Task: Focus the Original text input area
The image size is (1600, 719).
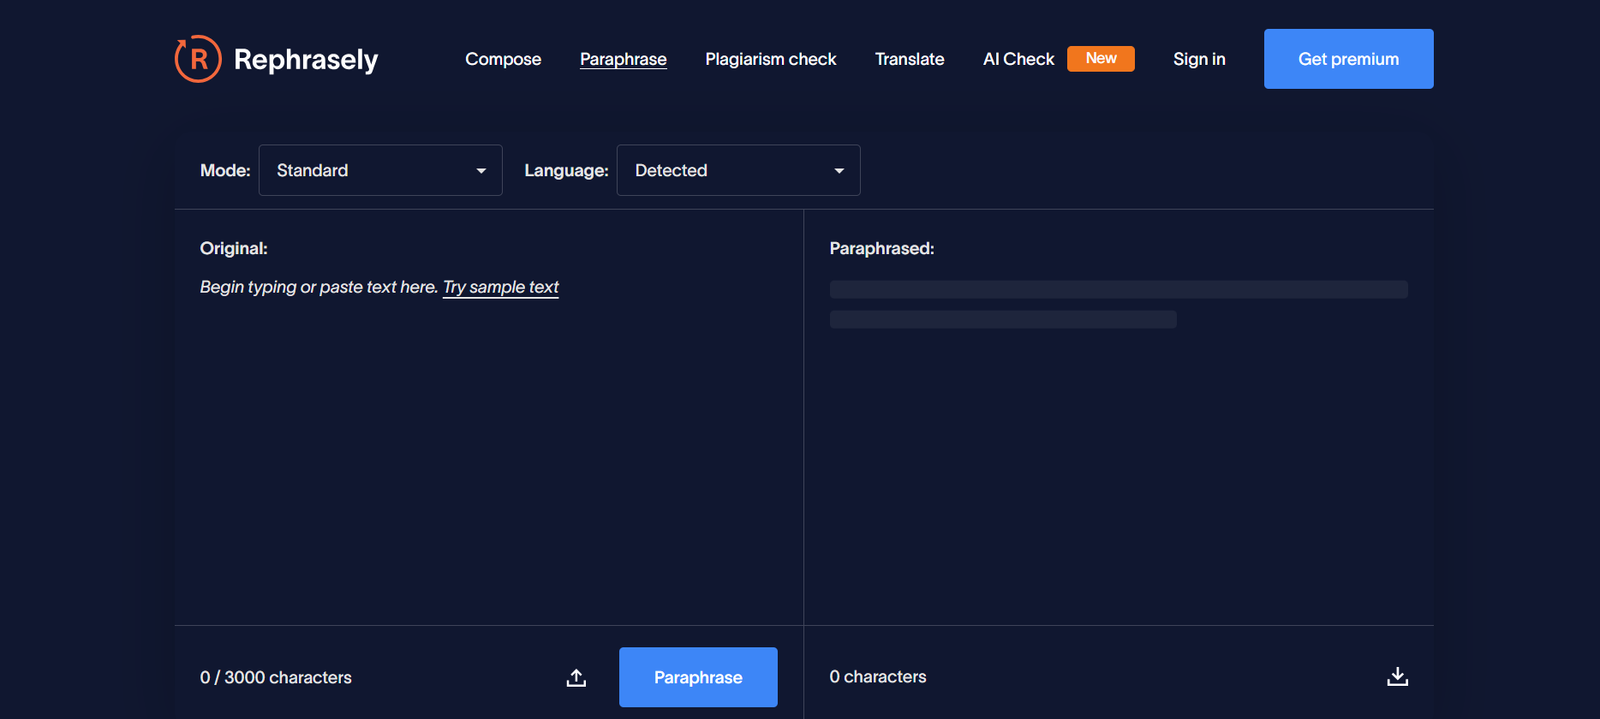Action: pos(488,450)
